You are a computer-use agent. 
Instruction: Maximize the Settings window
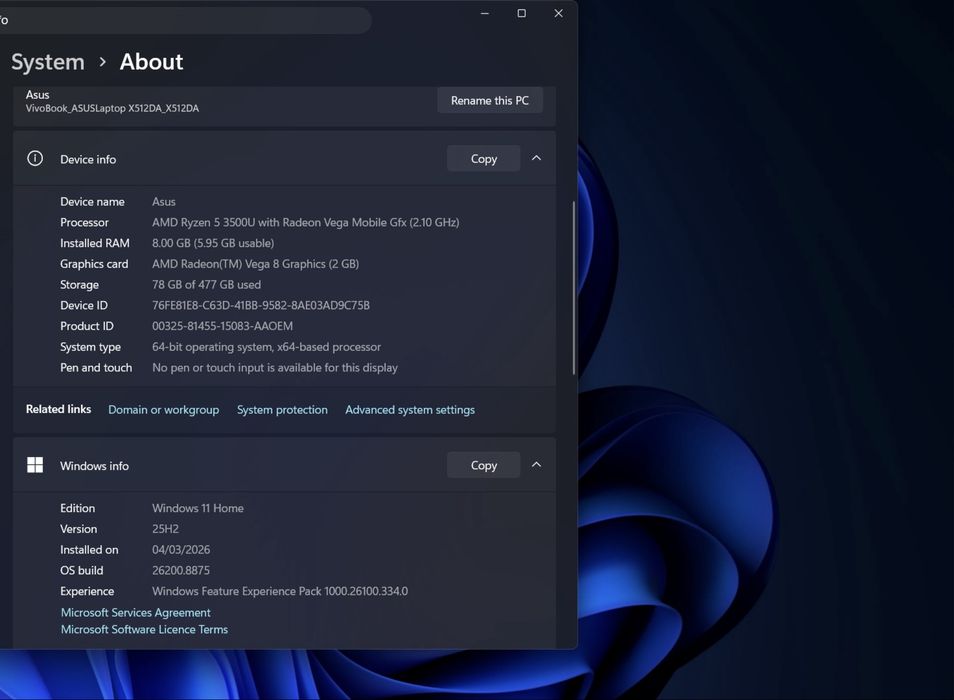(x=521, y=13)
